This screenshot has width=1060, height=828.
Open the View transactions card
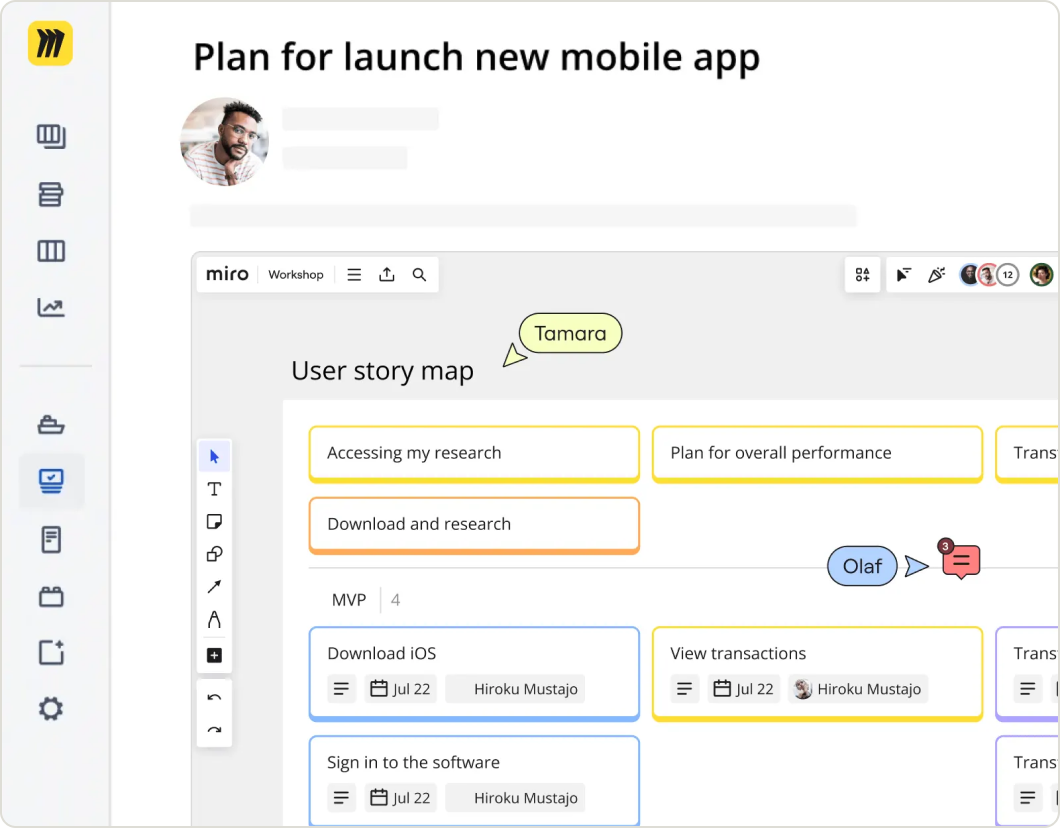coord(817,673)
